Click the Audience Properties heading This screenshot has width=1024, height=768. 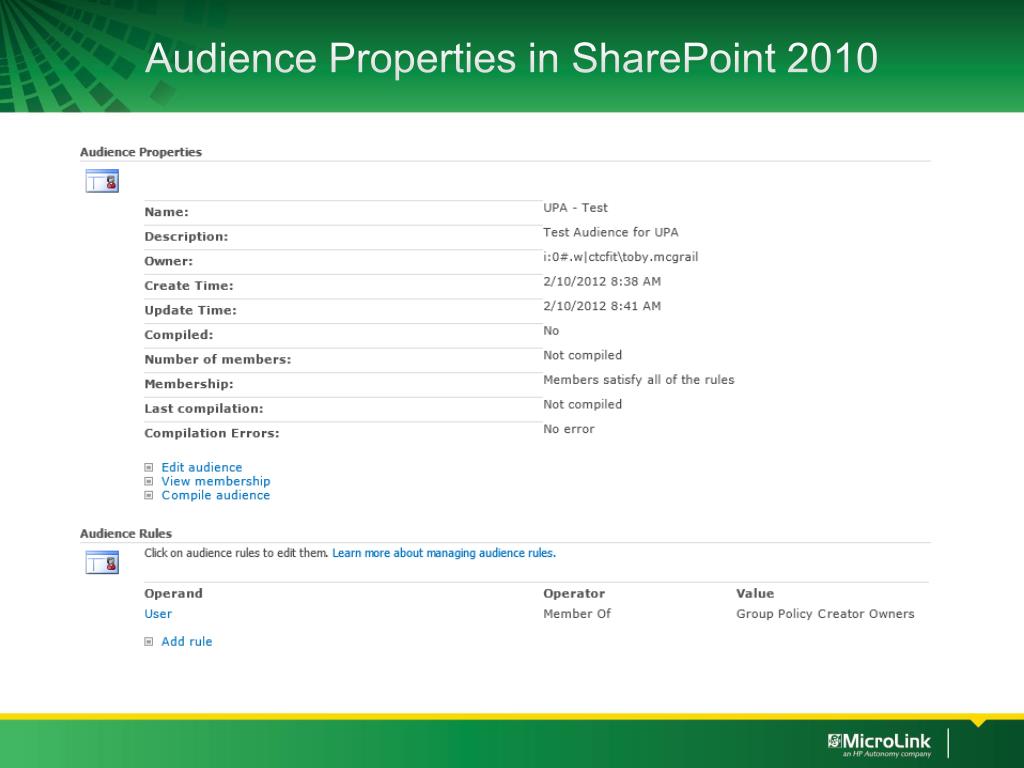coord(141,152)
